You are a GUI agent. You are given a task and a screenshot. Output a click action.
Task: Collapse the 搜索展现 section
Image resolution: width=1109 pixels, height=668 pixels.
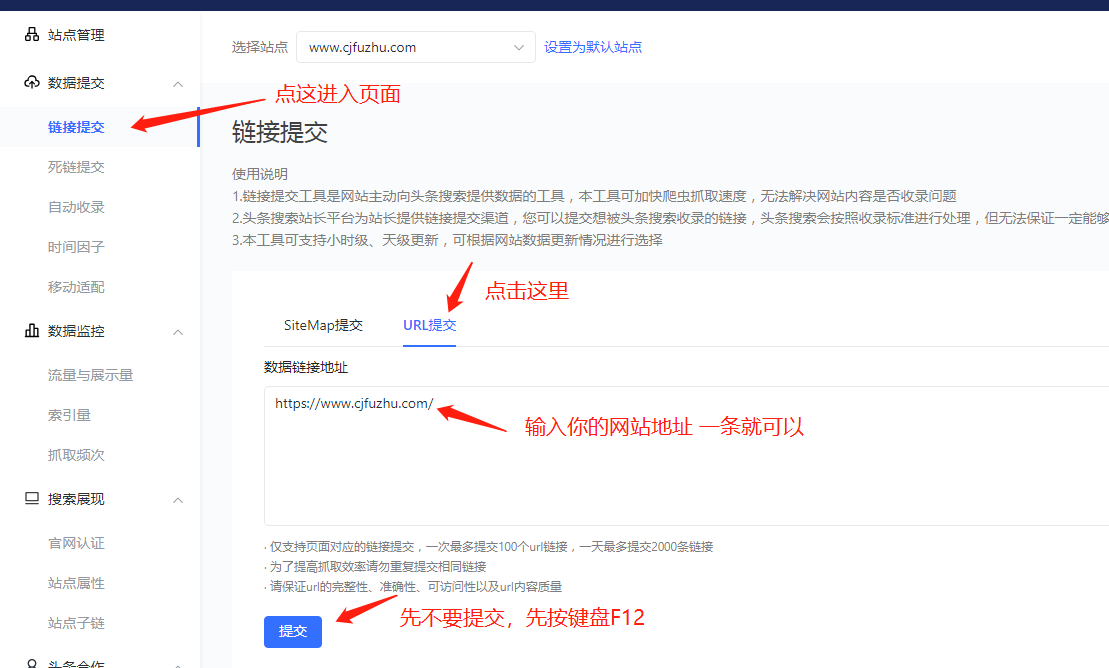click(177, 498)
